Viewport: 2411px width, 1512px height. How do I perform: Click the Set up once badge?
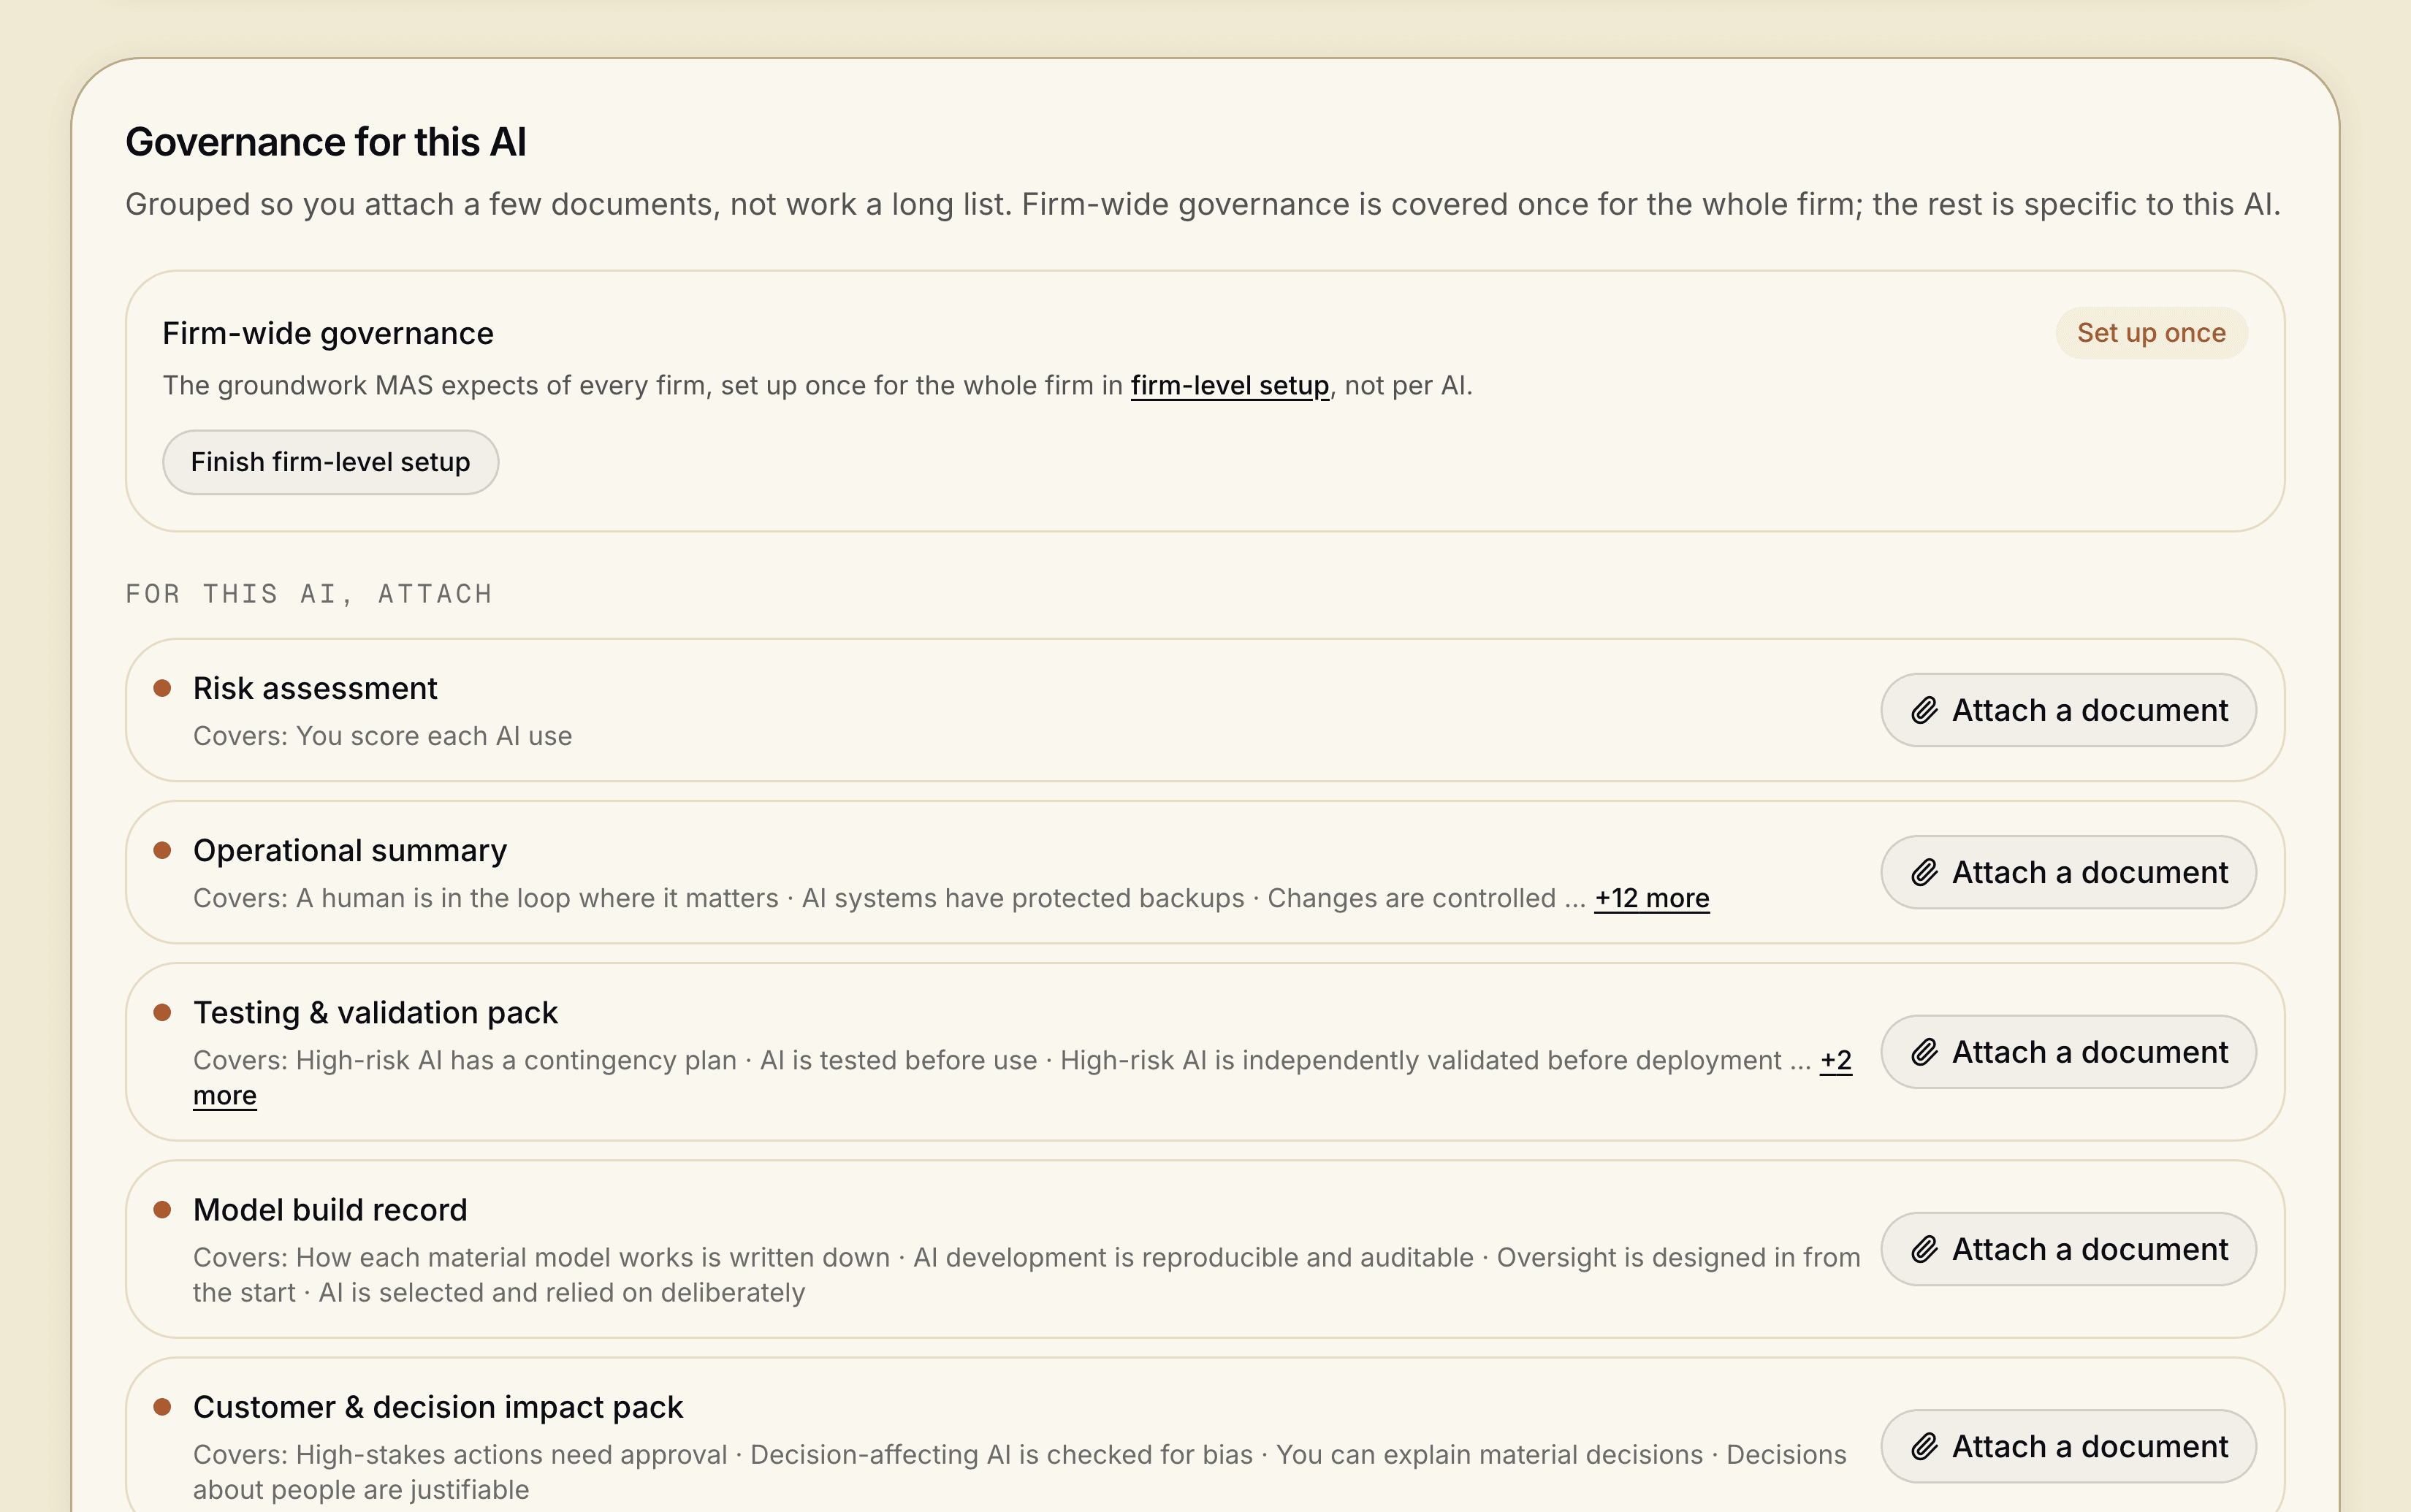coord(2151,333)
